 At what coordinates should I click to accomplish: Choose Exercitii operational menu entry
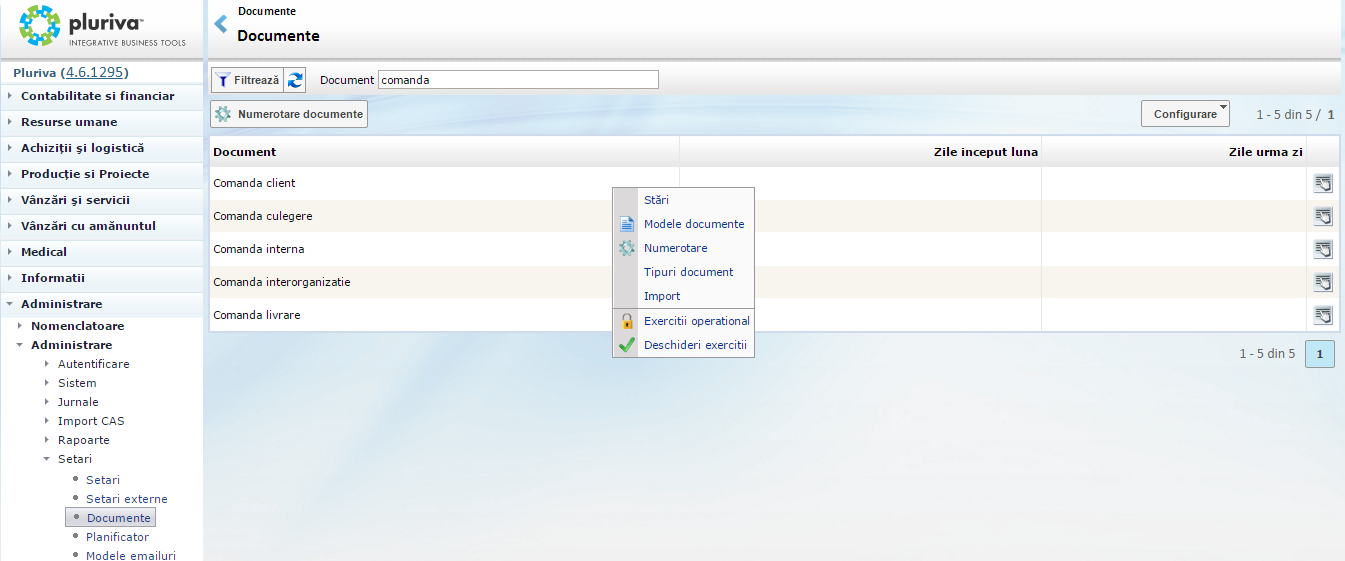click(696, 321)
